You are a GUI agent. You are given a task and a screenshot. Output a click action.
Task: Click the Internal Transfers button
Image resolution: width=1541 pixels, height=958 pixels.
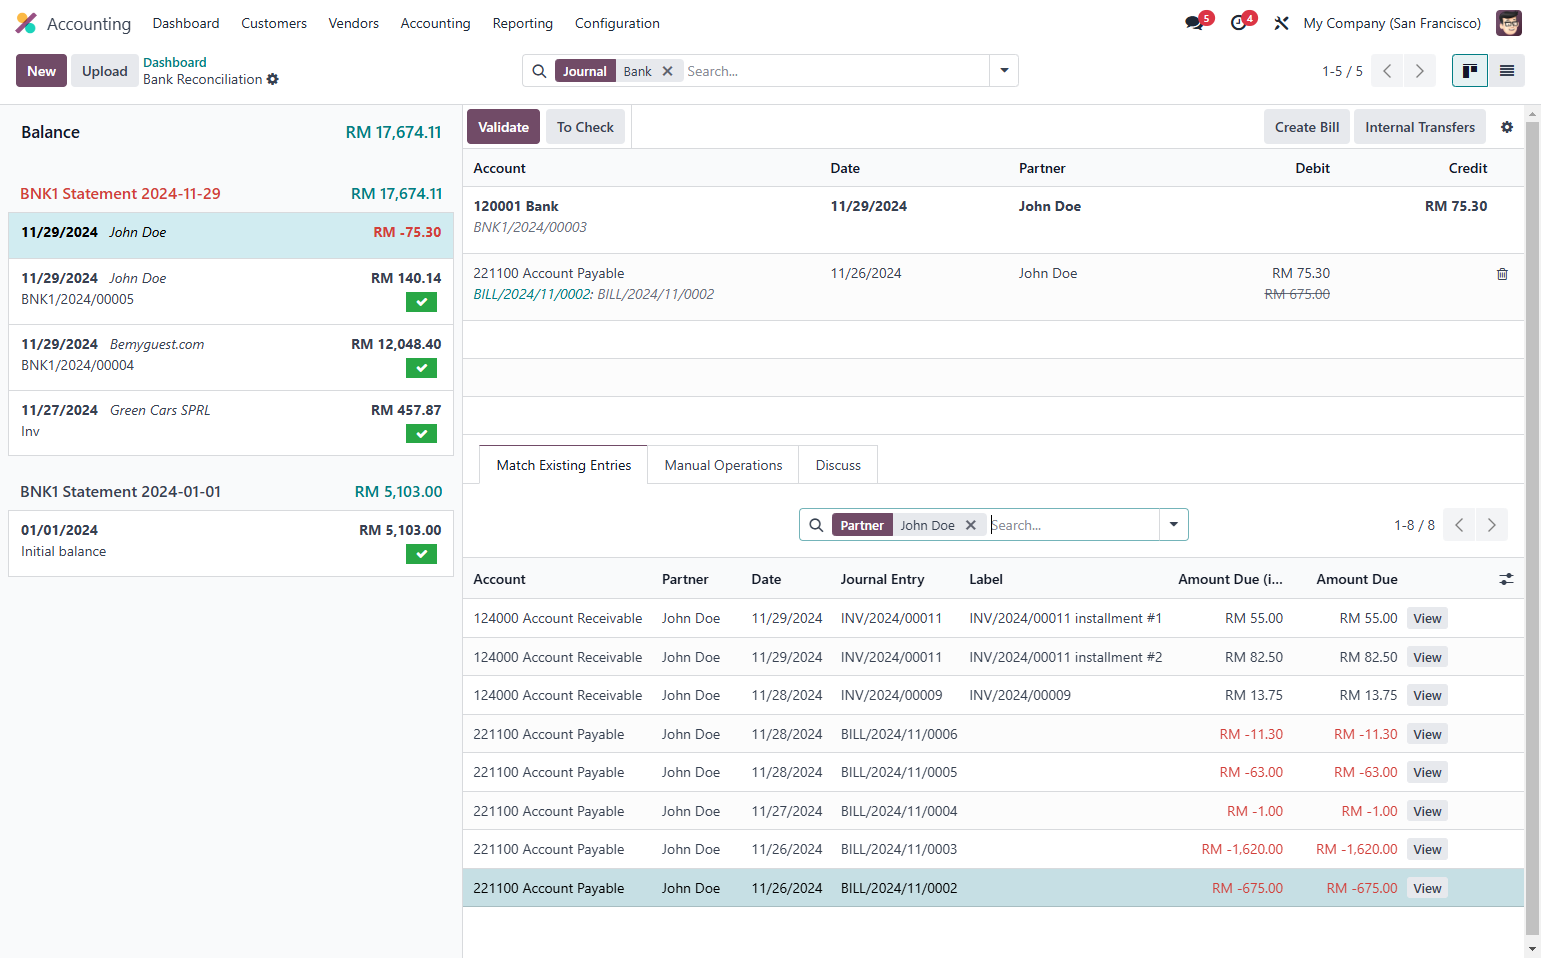pyautogui.click(x=1420, y=127)
